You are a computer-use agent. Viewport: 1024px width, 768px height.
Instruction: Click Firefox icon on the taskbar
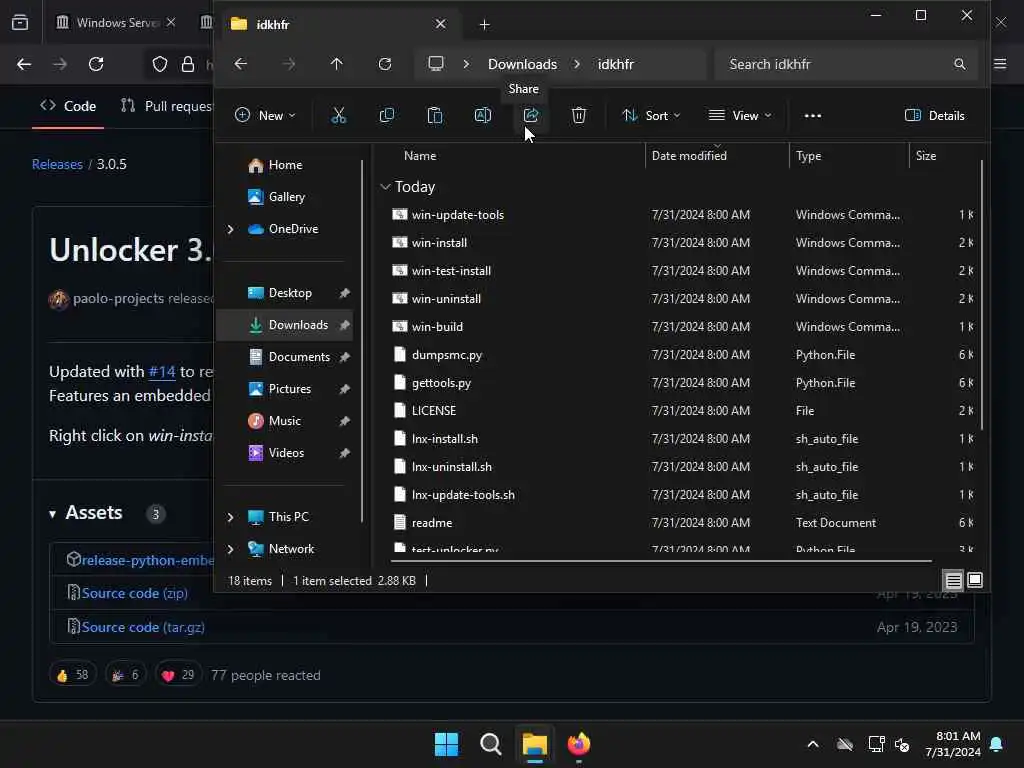pos(579,744)
